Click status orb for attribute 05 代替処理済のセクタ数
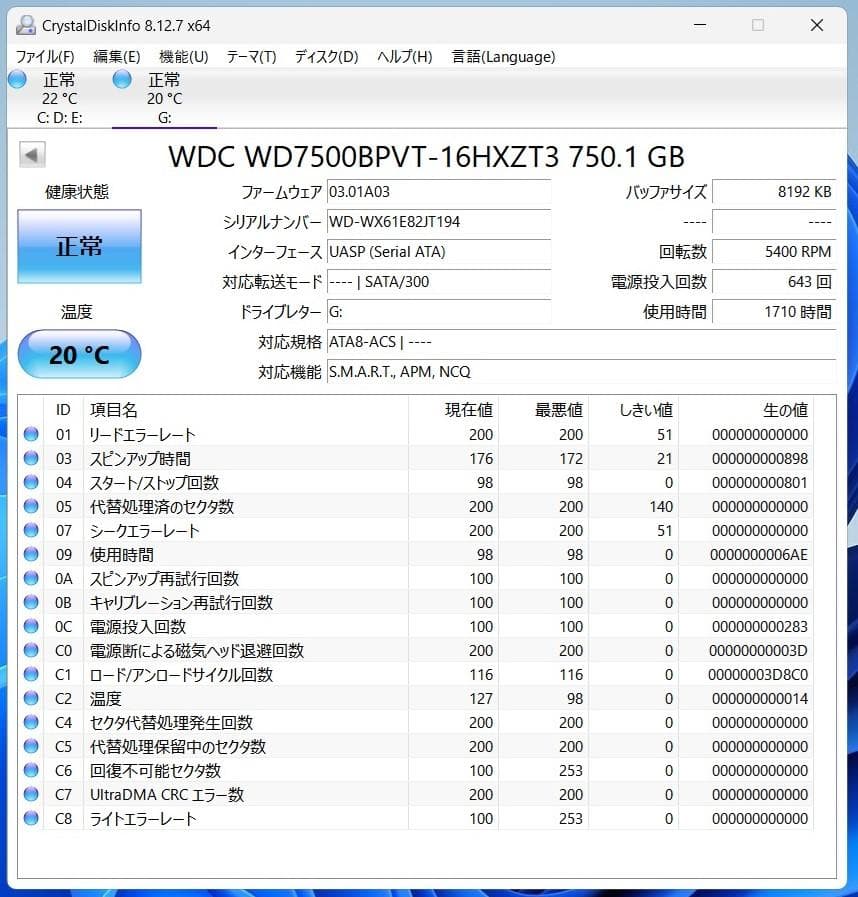This screenshot has width=858, height=897. (31, 506)
